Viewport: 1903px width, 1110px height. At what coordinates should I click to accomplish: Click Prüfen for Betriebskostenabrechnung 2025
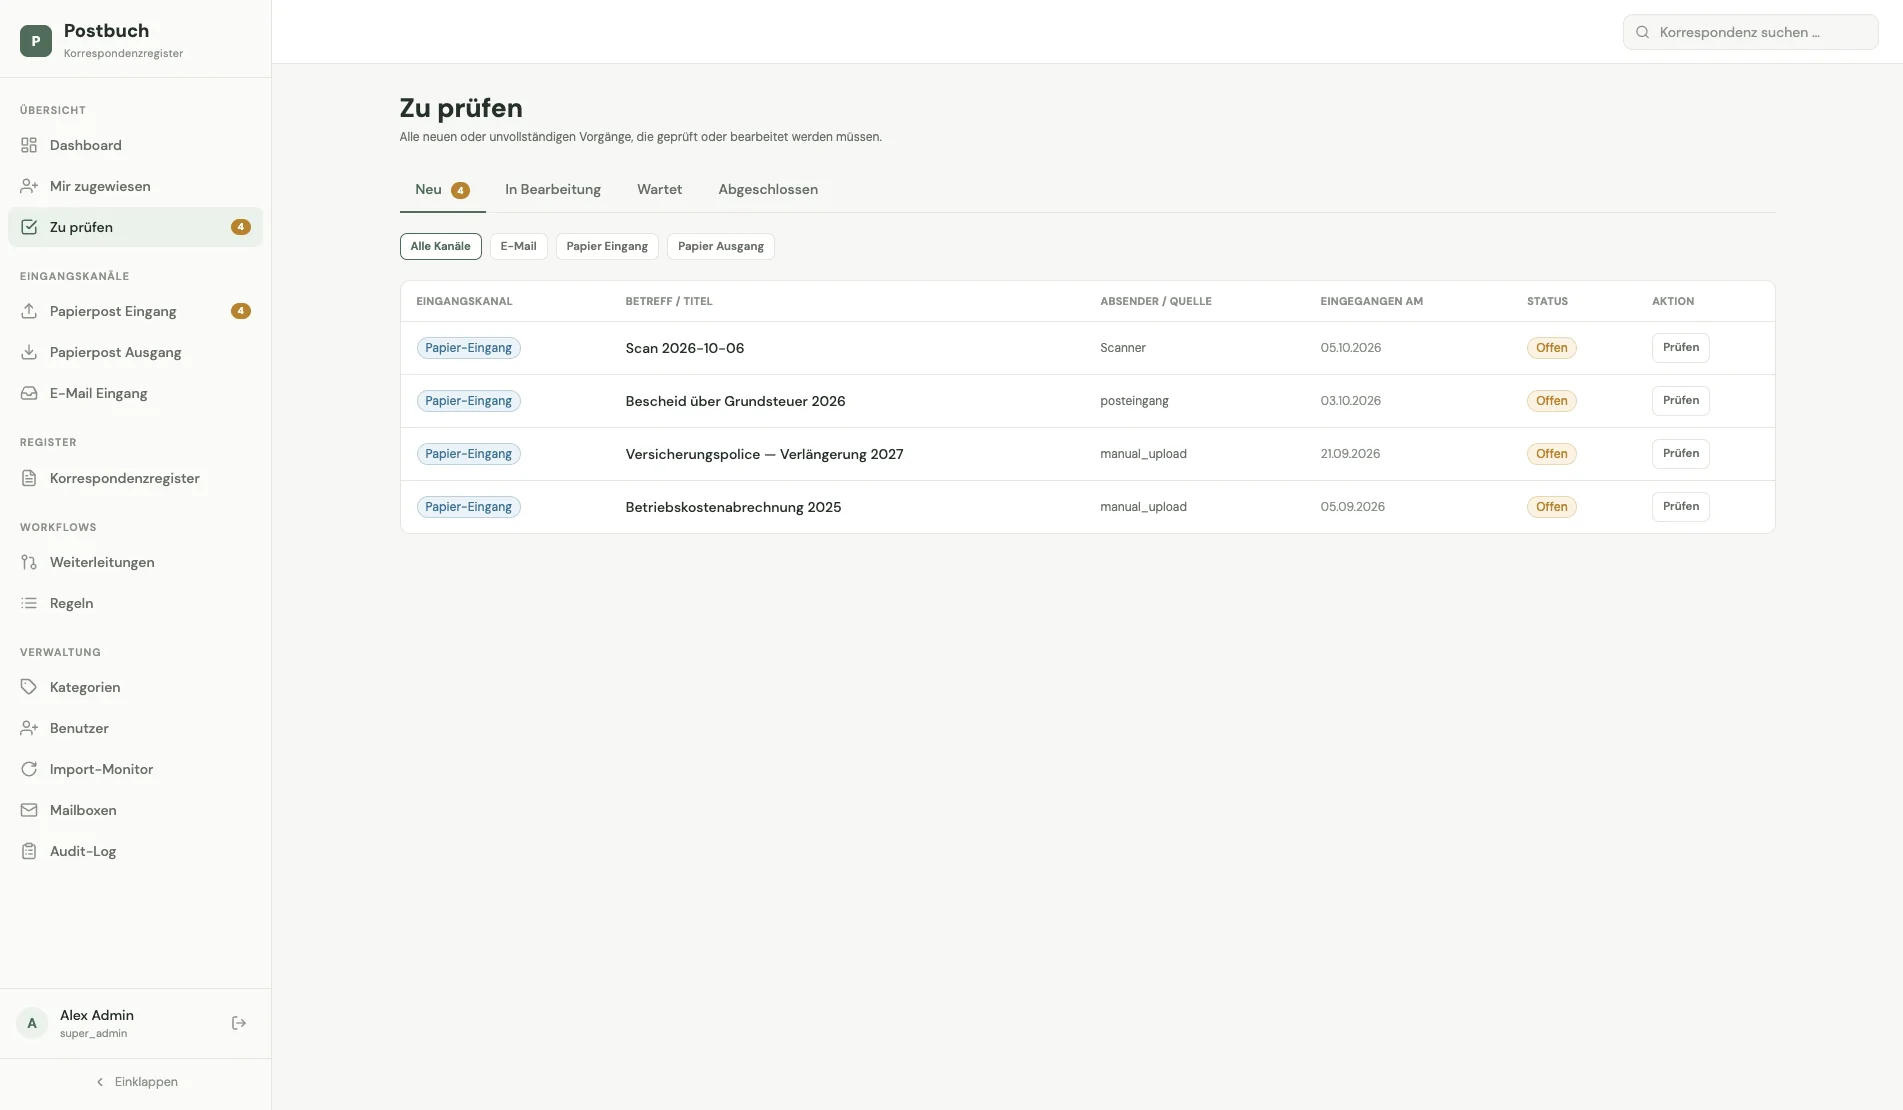[1680, 507]
